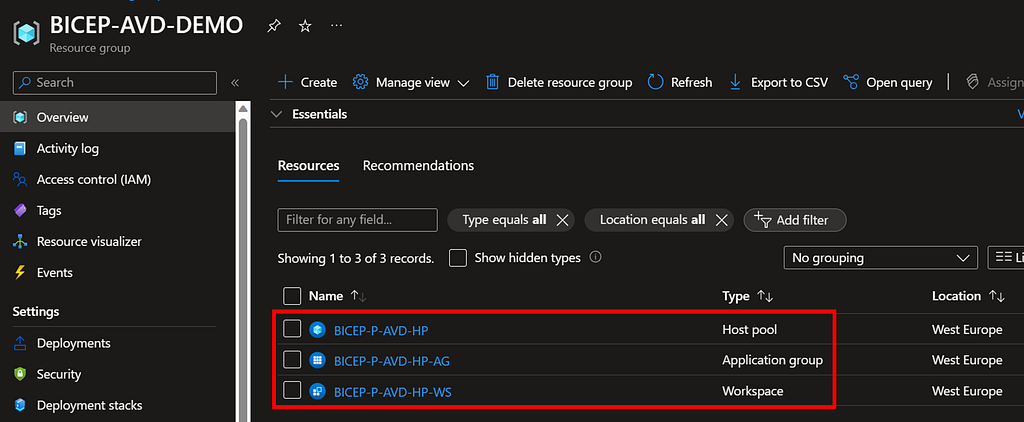
Task: Click the purple Tags icon
Action: coord(20,210)
